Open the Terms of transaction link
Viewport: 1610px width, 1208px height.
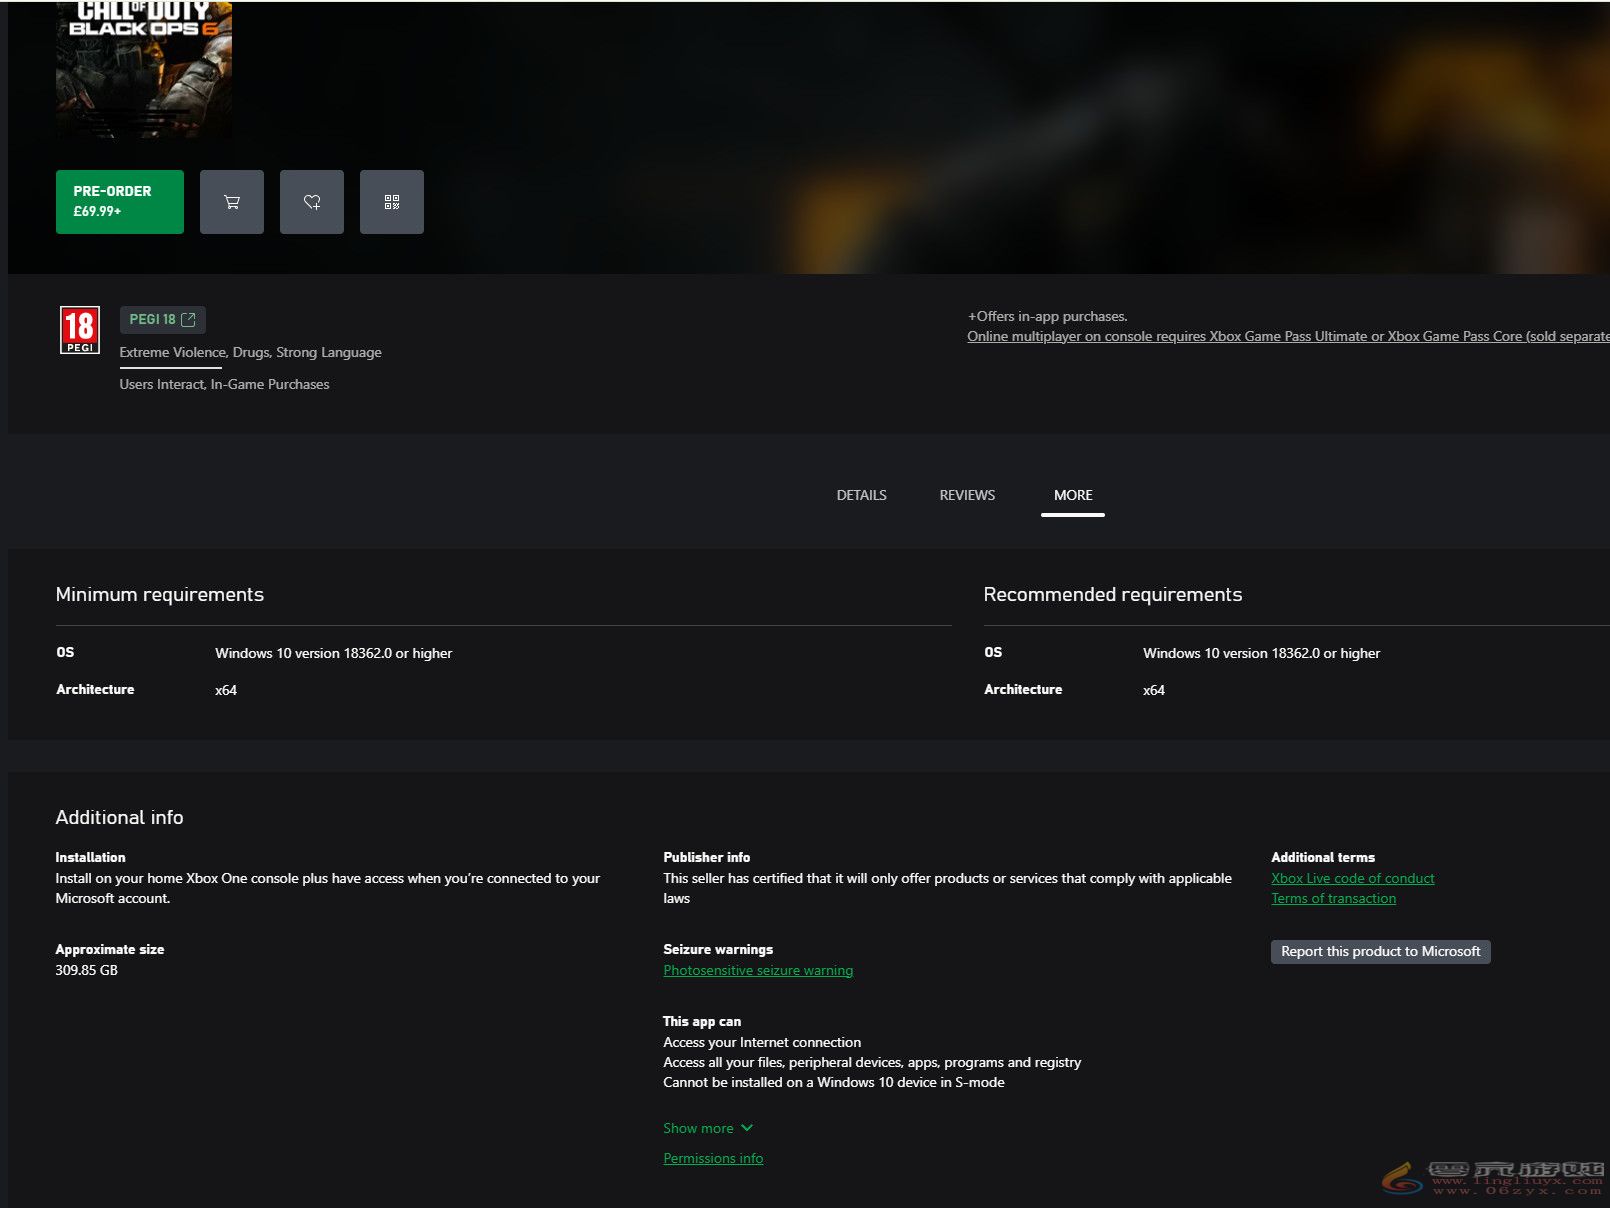pos(1333,898)
